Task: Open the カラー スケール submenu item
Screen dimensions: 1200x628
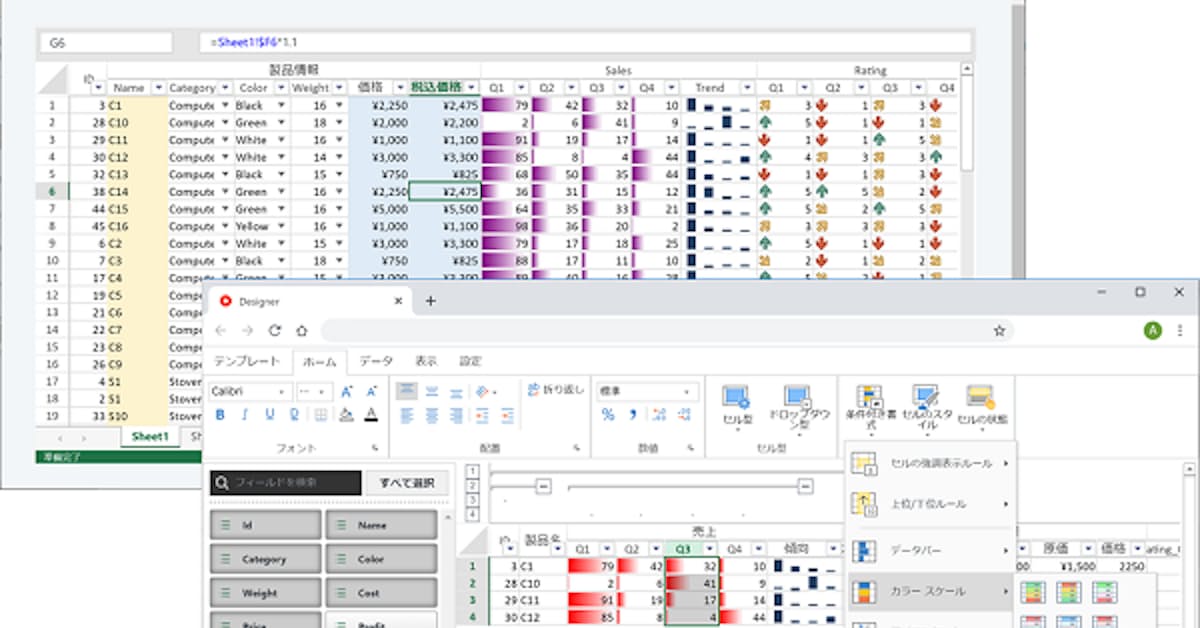Action: pos(930,592)
